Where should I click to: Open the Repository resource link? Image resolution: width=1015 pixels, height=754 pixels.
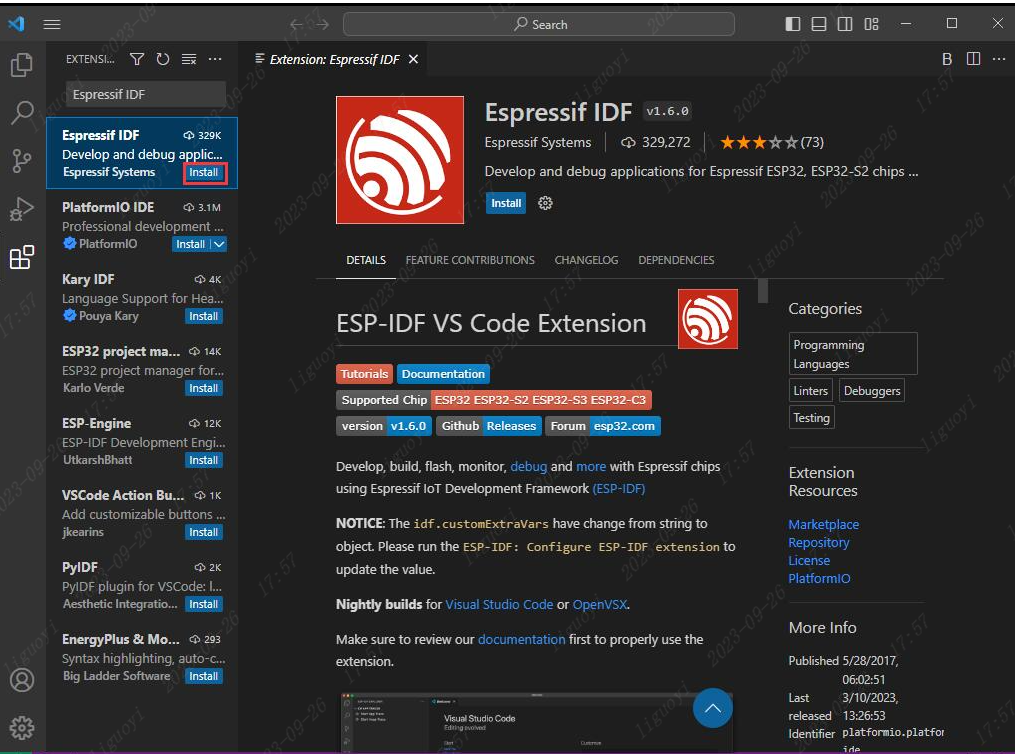[x=819, y=542]
